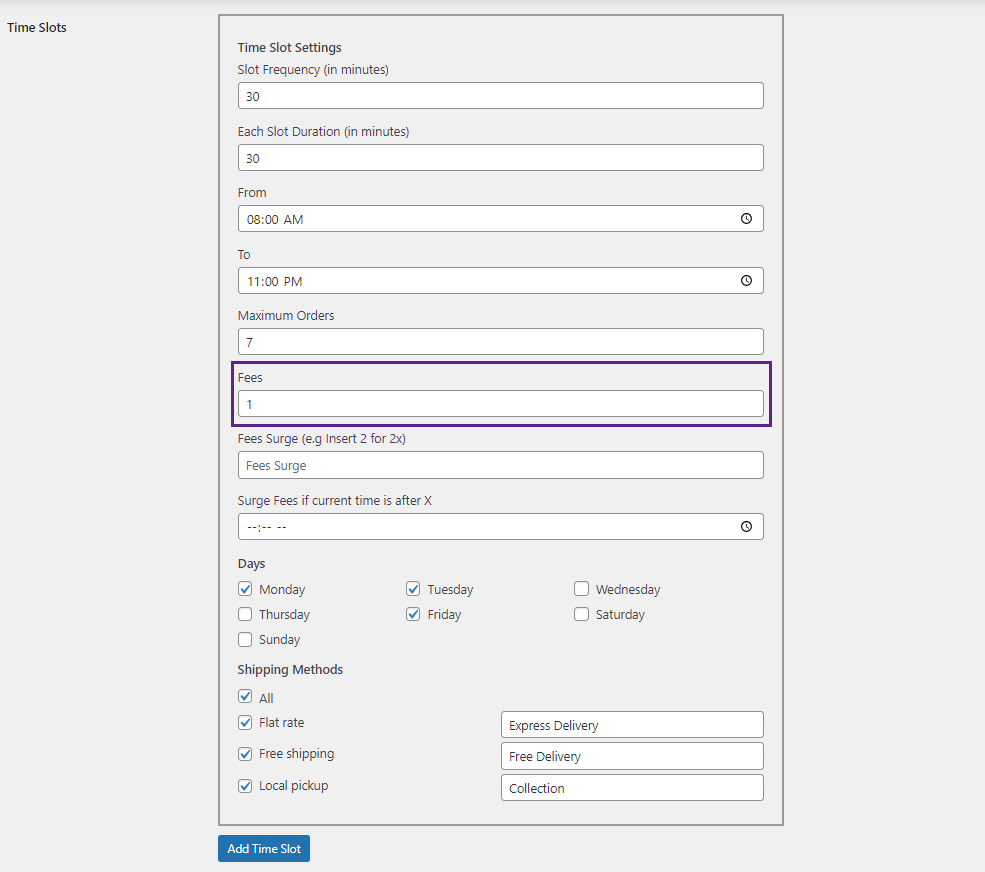Focus the Slot Frequency input field
This screenshot has width=985, height=872.
pos(501,95)
